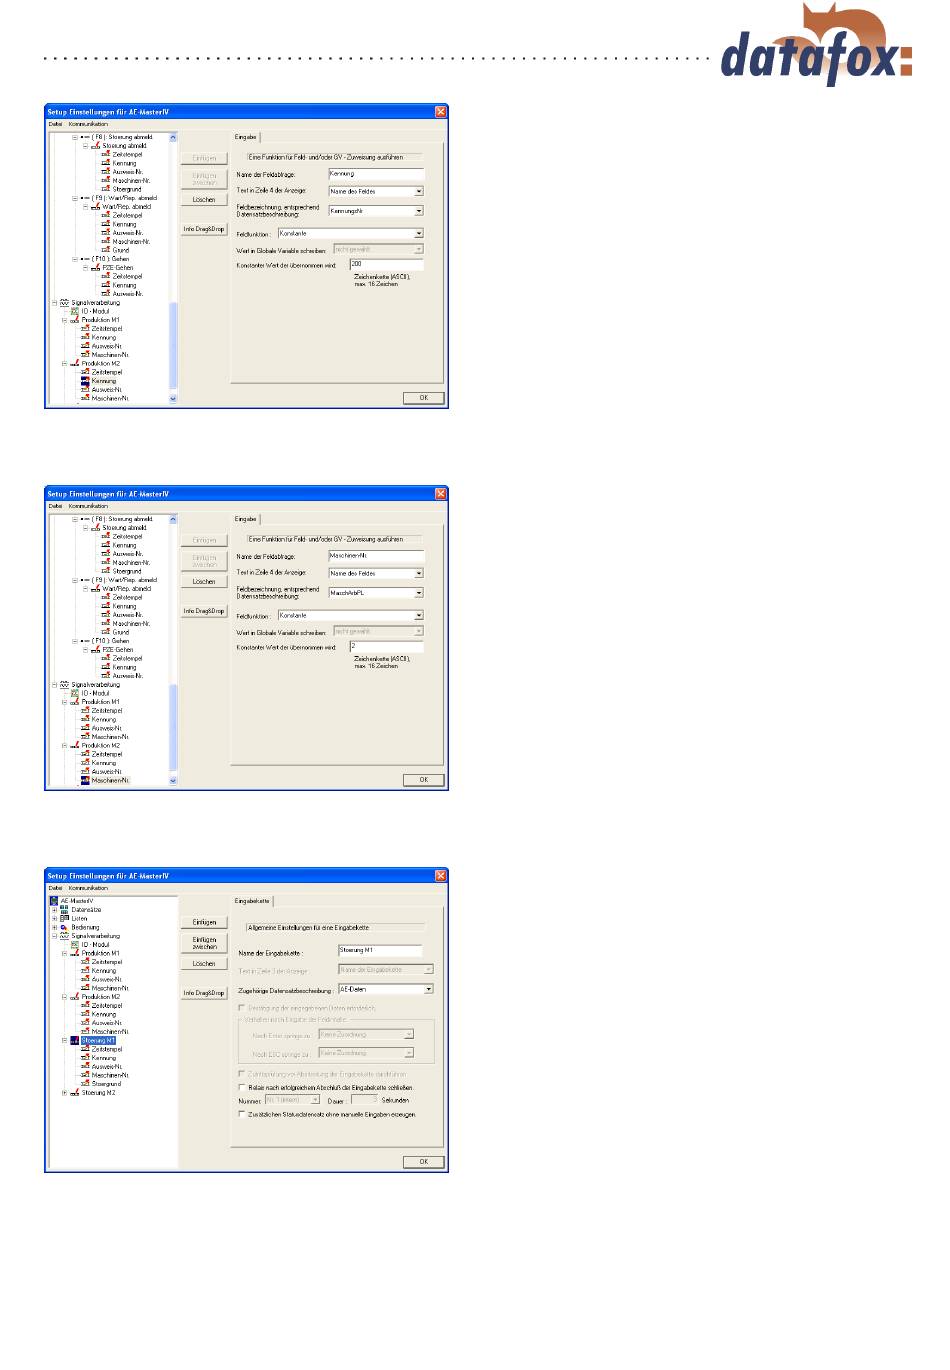Click Einfügen zwischen button in bottom dialog

point(204,943)
